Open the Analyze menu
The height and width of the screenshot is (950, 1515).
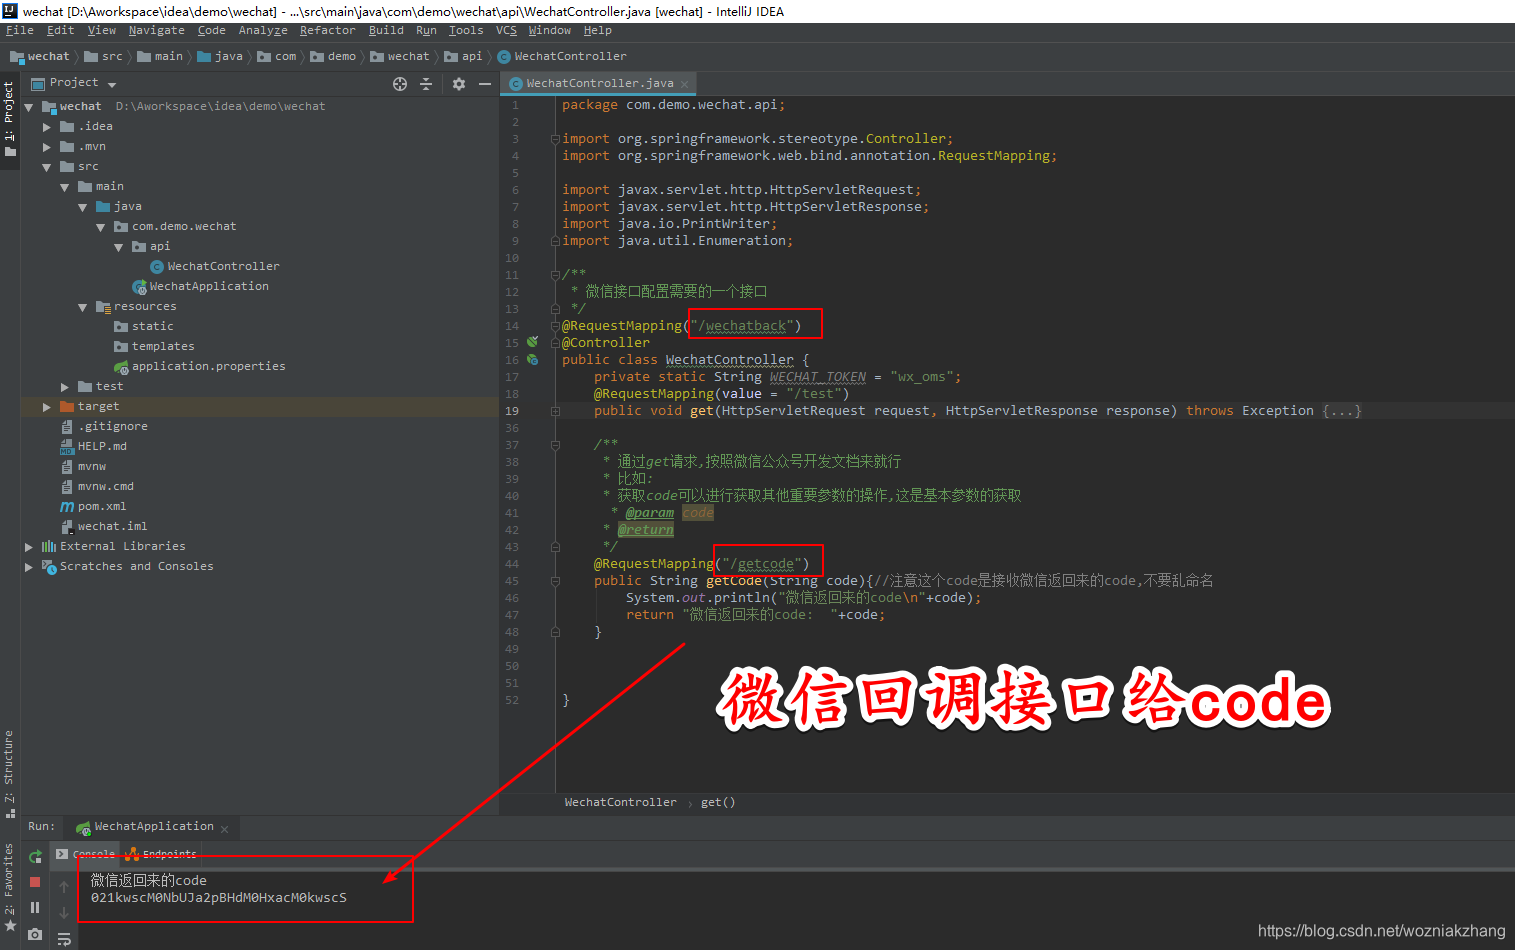tap(263, 31)
